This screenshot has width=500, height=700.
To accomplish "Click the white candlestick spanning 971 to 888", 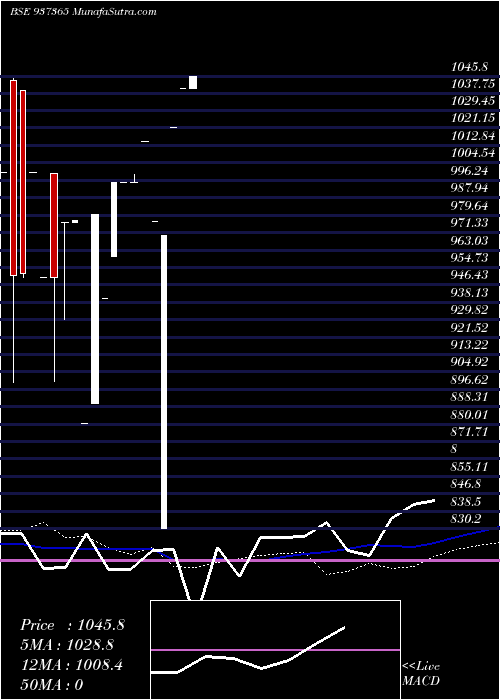I will [95, 309].
